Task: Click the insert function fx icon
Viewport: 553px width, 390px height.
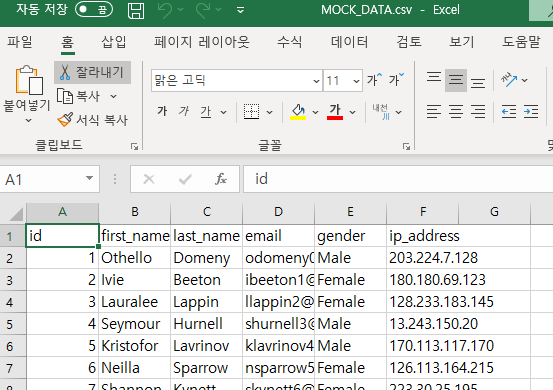Action: pyautogui.click(x=221, y=179)
